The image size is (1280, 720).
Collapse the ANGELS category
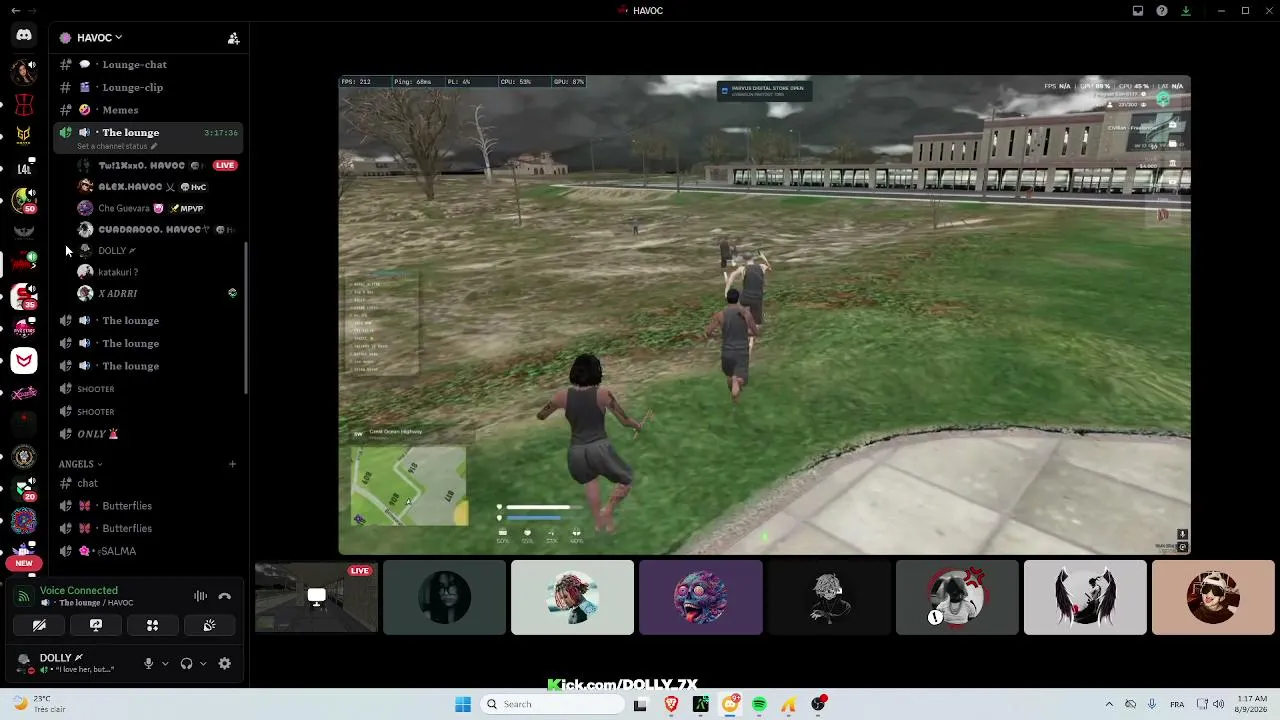tap(80, 464)
